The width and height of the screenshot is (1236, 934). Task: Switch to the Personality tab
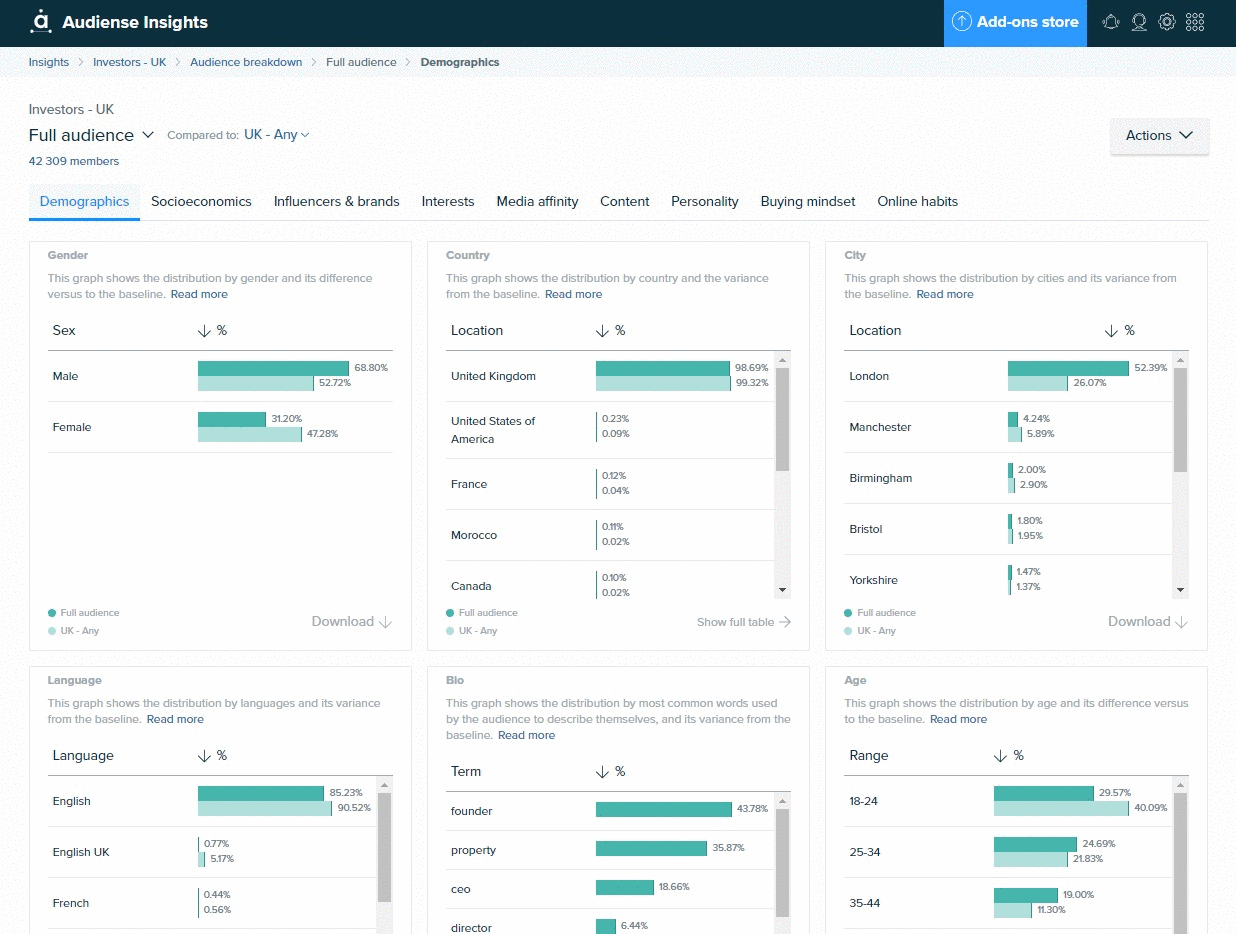[705, 202]
